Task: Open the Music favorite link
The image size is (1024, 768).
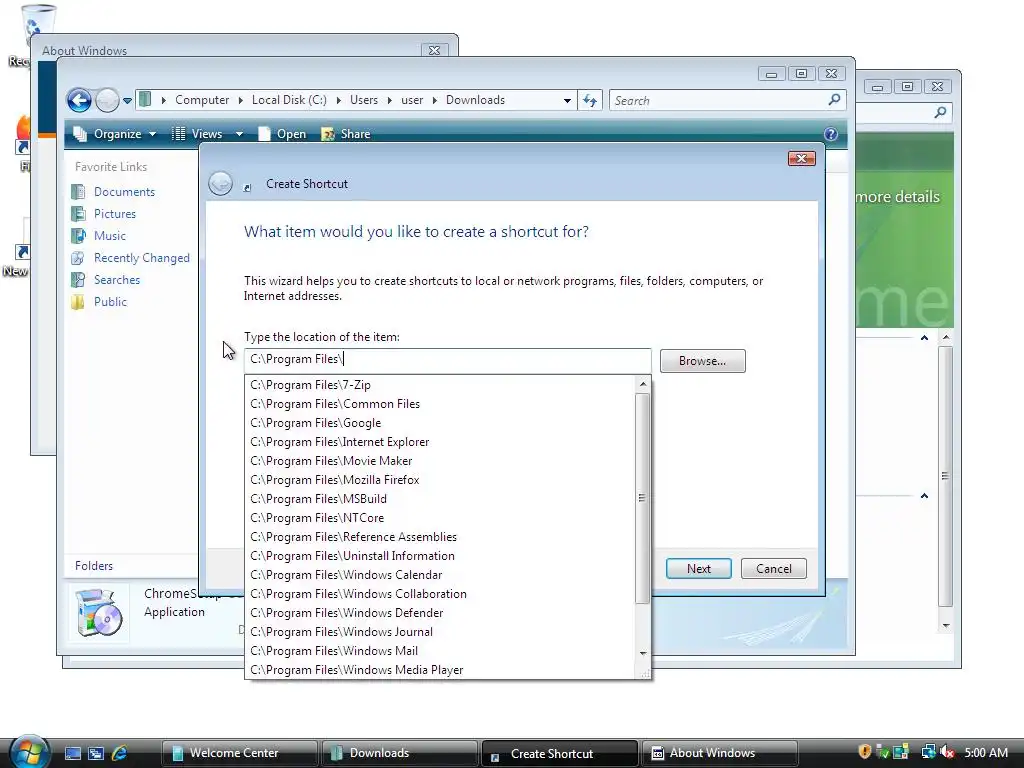Action: pos(110,236)
